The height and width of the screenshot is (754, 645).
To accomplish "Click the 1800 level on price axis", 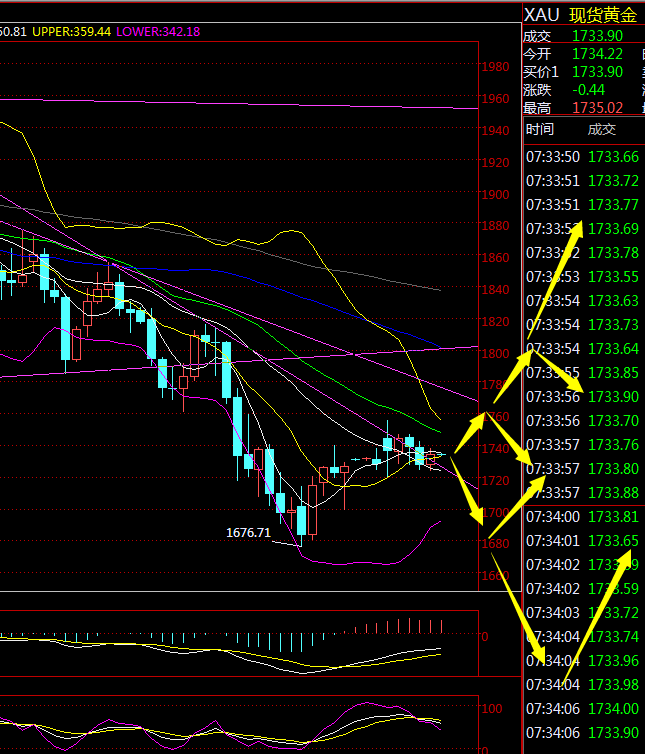I will pos(495,354).
